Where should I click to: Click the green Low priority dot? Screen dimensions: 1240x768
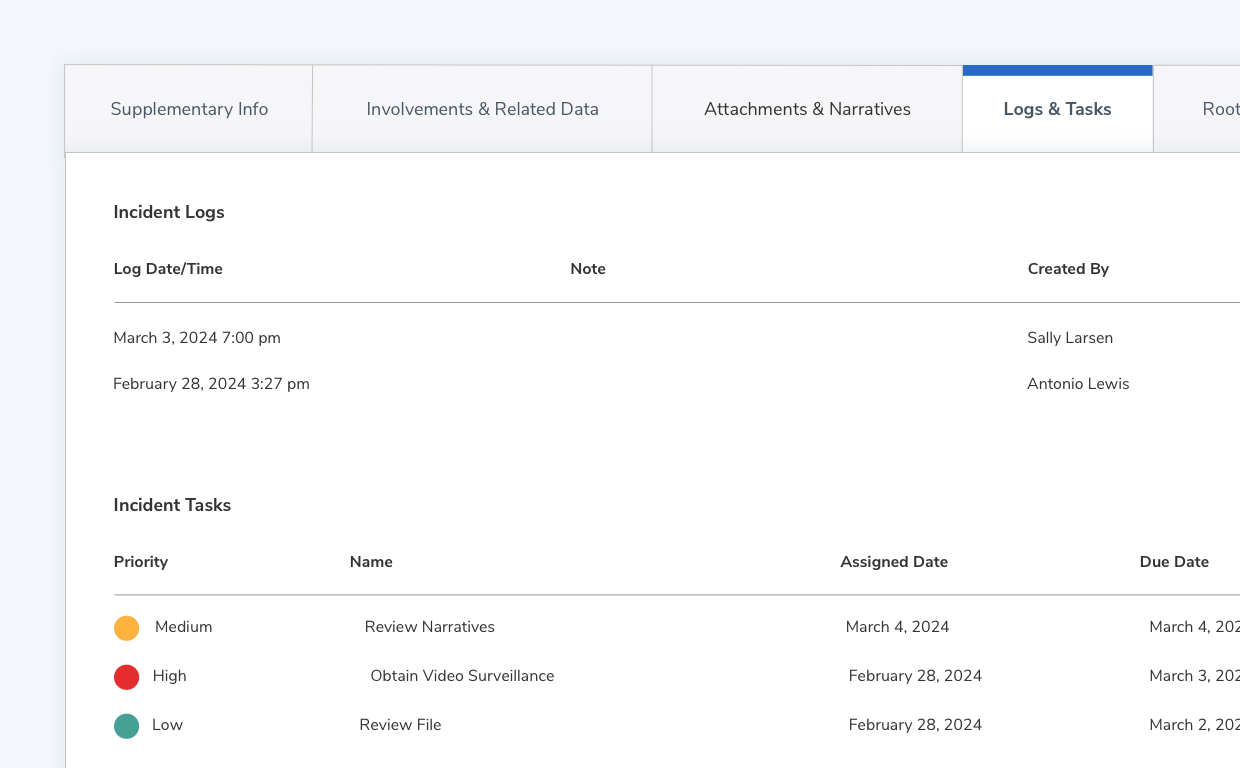coord(126,726)
